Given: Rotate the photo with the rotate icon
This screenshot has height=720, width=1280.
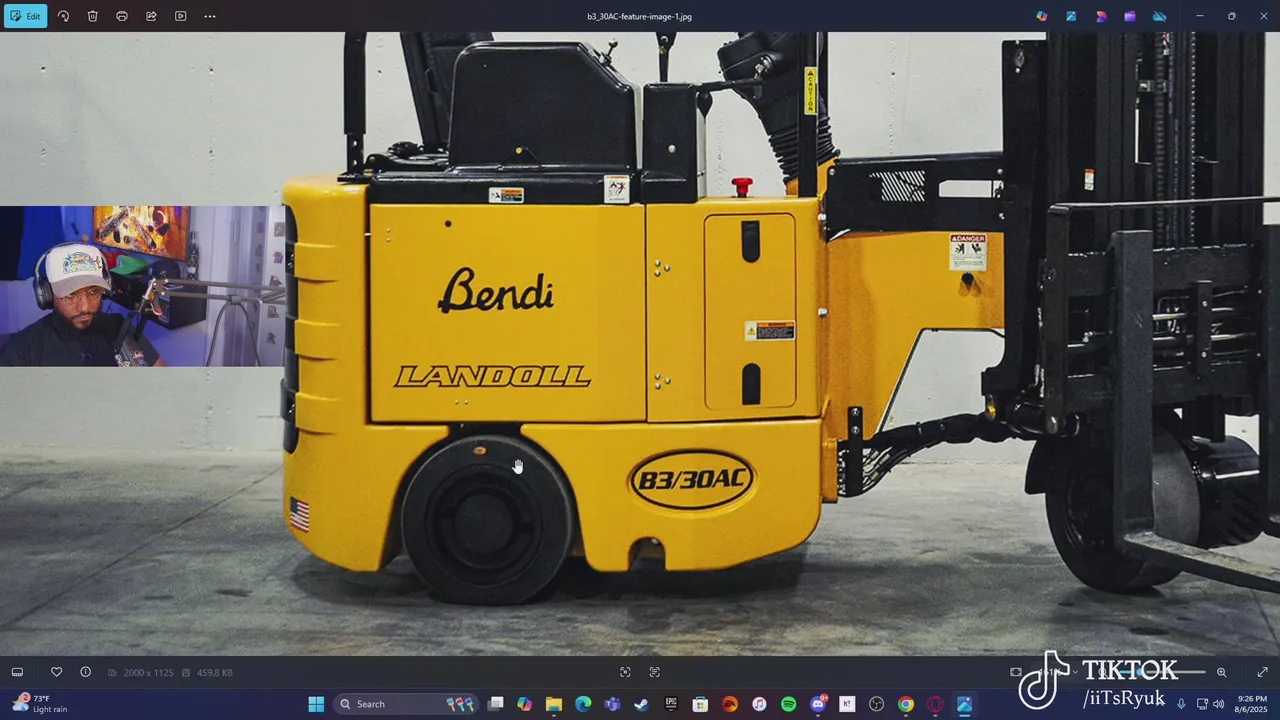Looking at the screenshot, I should (x=63, y=16).
